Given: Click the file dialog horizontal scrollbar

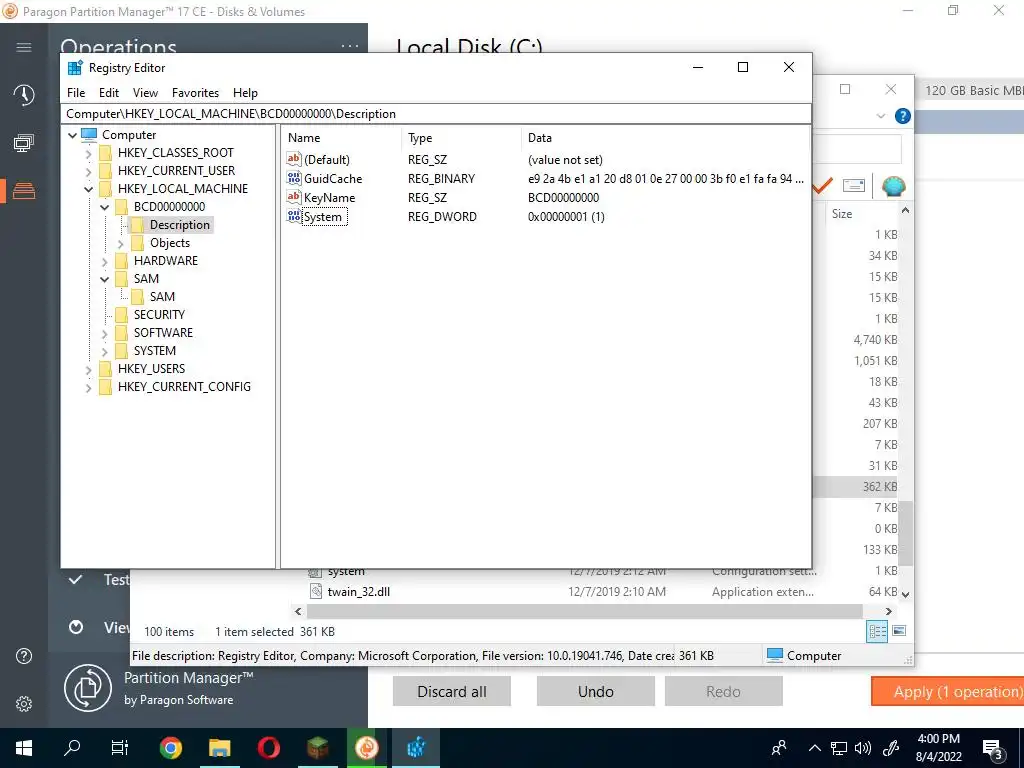Looking at the screenshot, I should click(584, 611).
